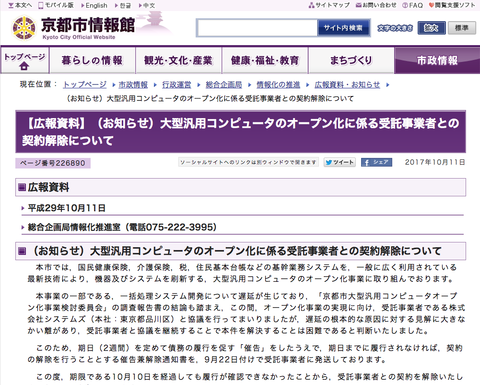This screenshot has width=480, height=385.
Task: Open the FAQ icon link
Action: pyautogui.click(x=412, y=5)
